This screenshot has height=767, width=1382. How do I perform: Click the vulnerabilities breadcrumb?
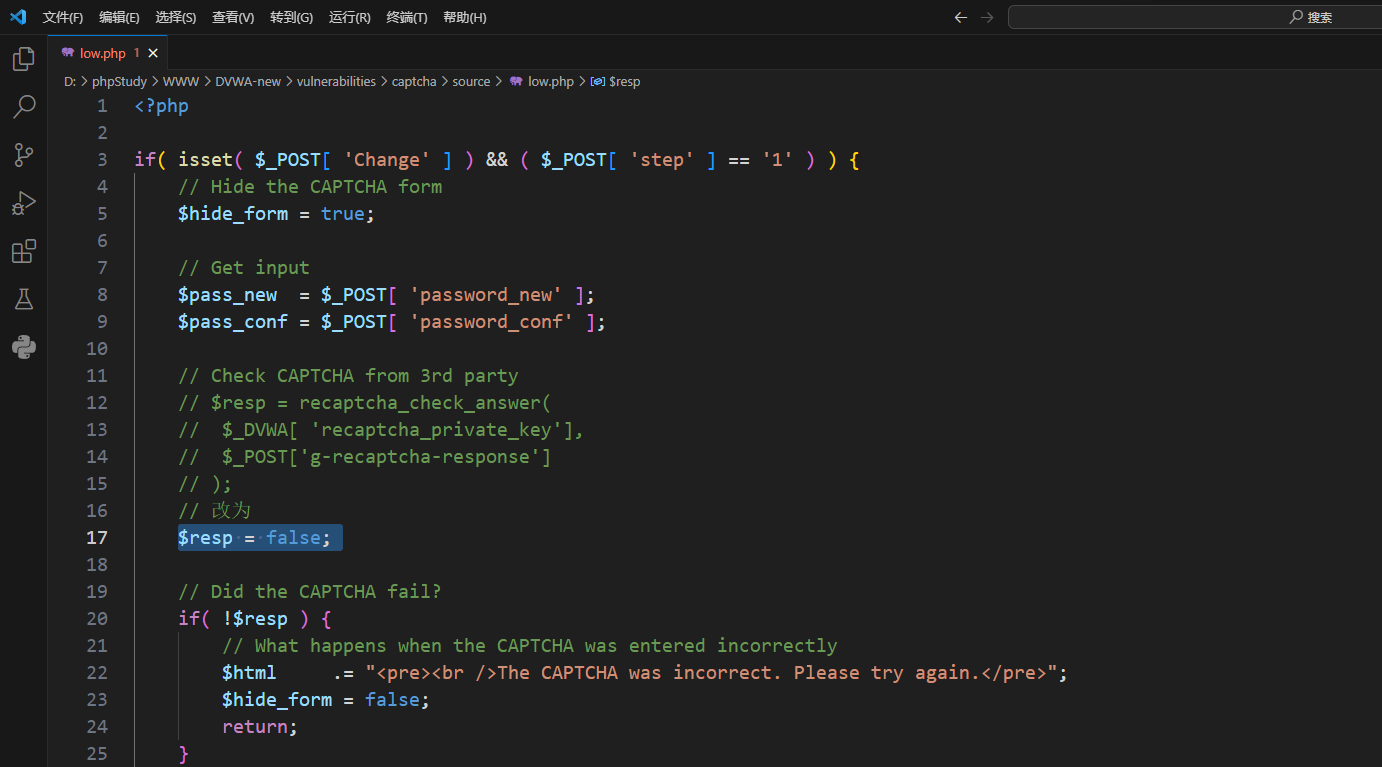coord(336,82)
